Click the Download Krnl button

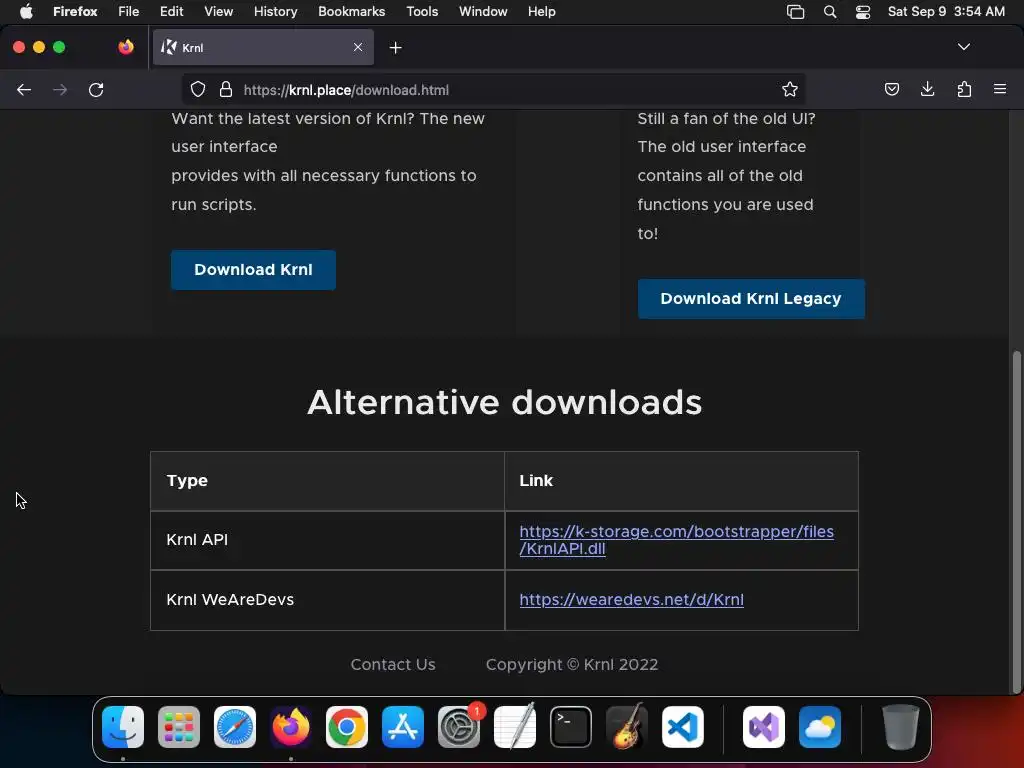[x=253, y=270]
